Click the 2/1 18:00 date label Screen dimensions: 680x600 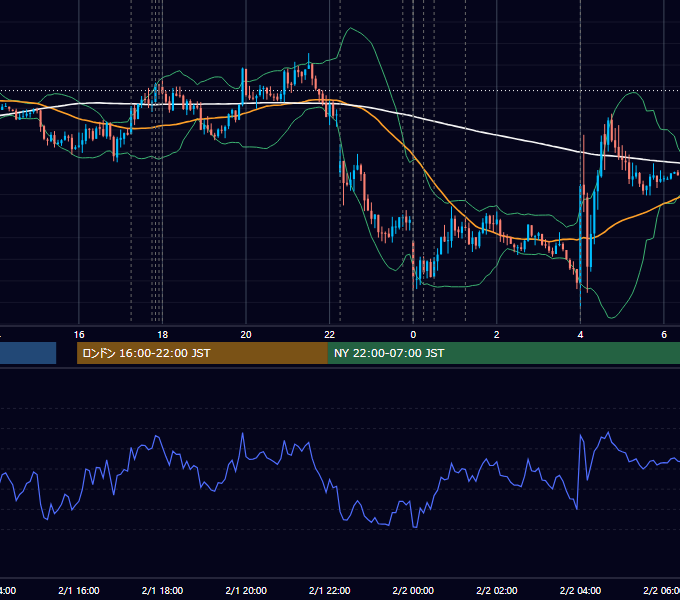coord(162,590)
